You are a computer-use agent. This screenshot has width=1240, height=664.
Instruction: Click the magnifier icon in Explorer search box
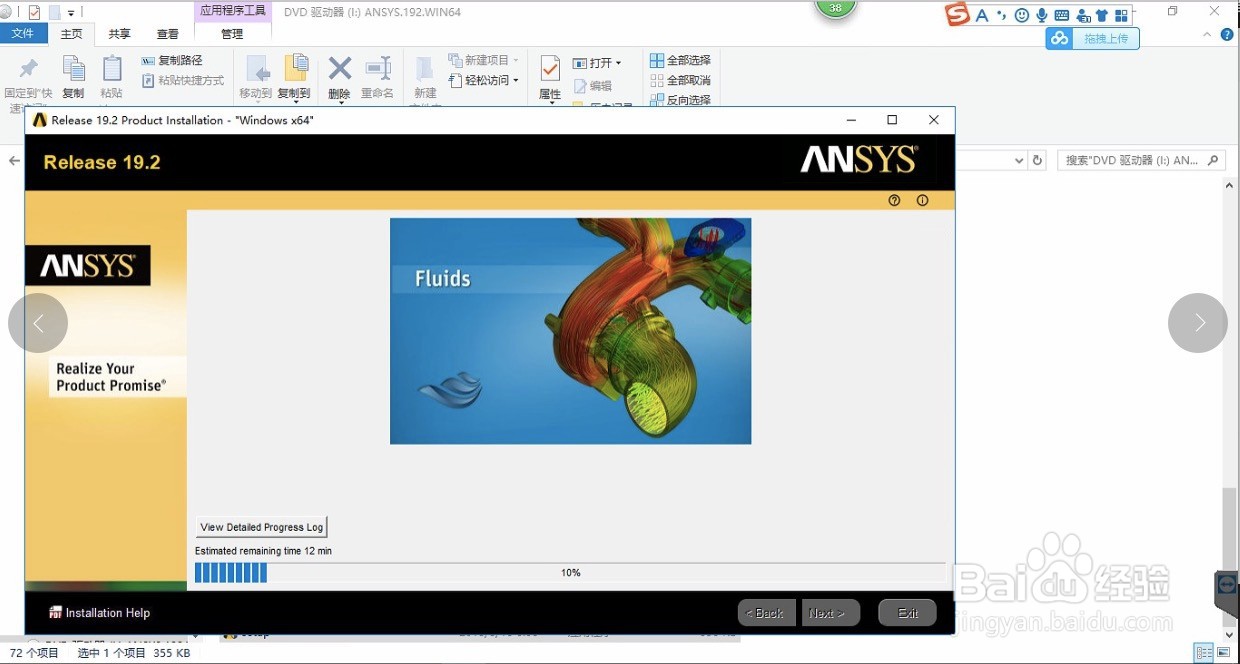1212,160
